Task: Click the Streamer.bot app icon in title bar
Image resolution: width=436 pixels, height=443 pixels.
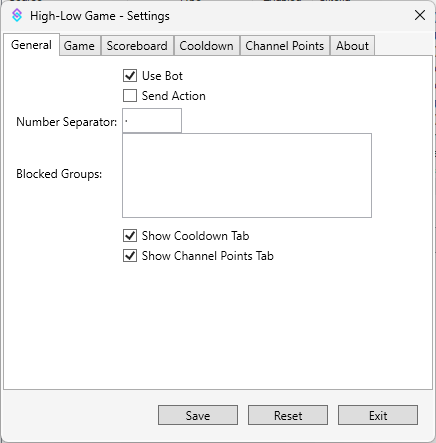Action: click(x=17, y=15)
